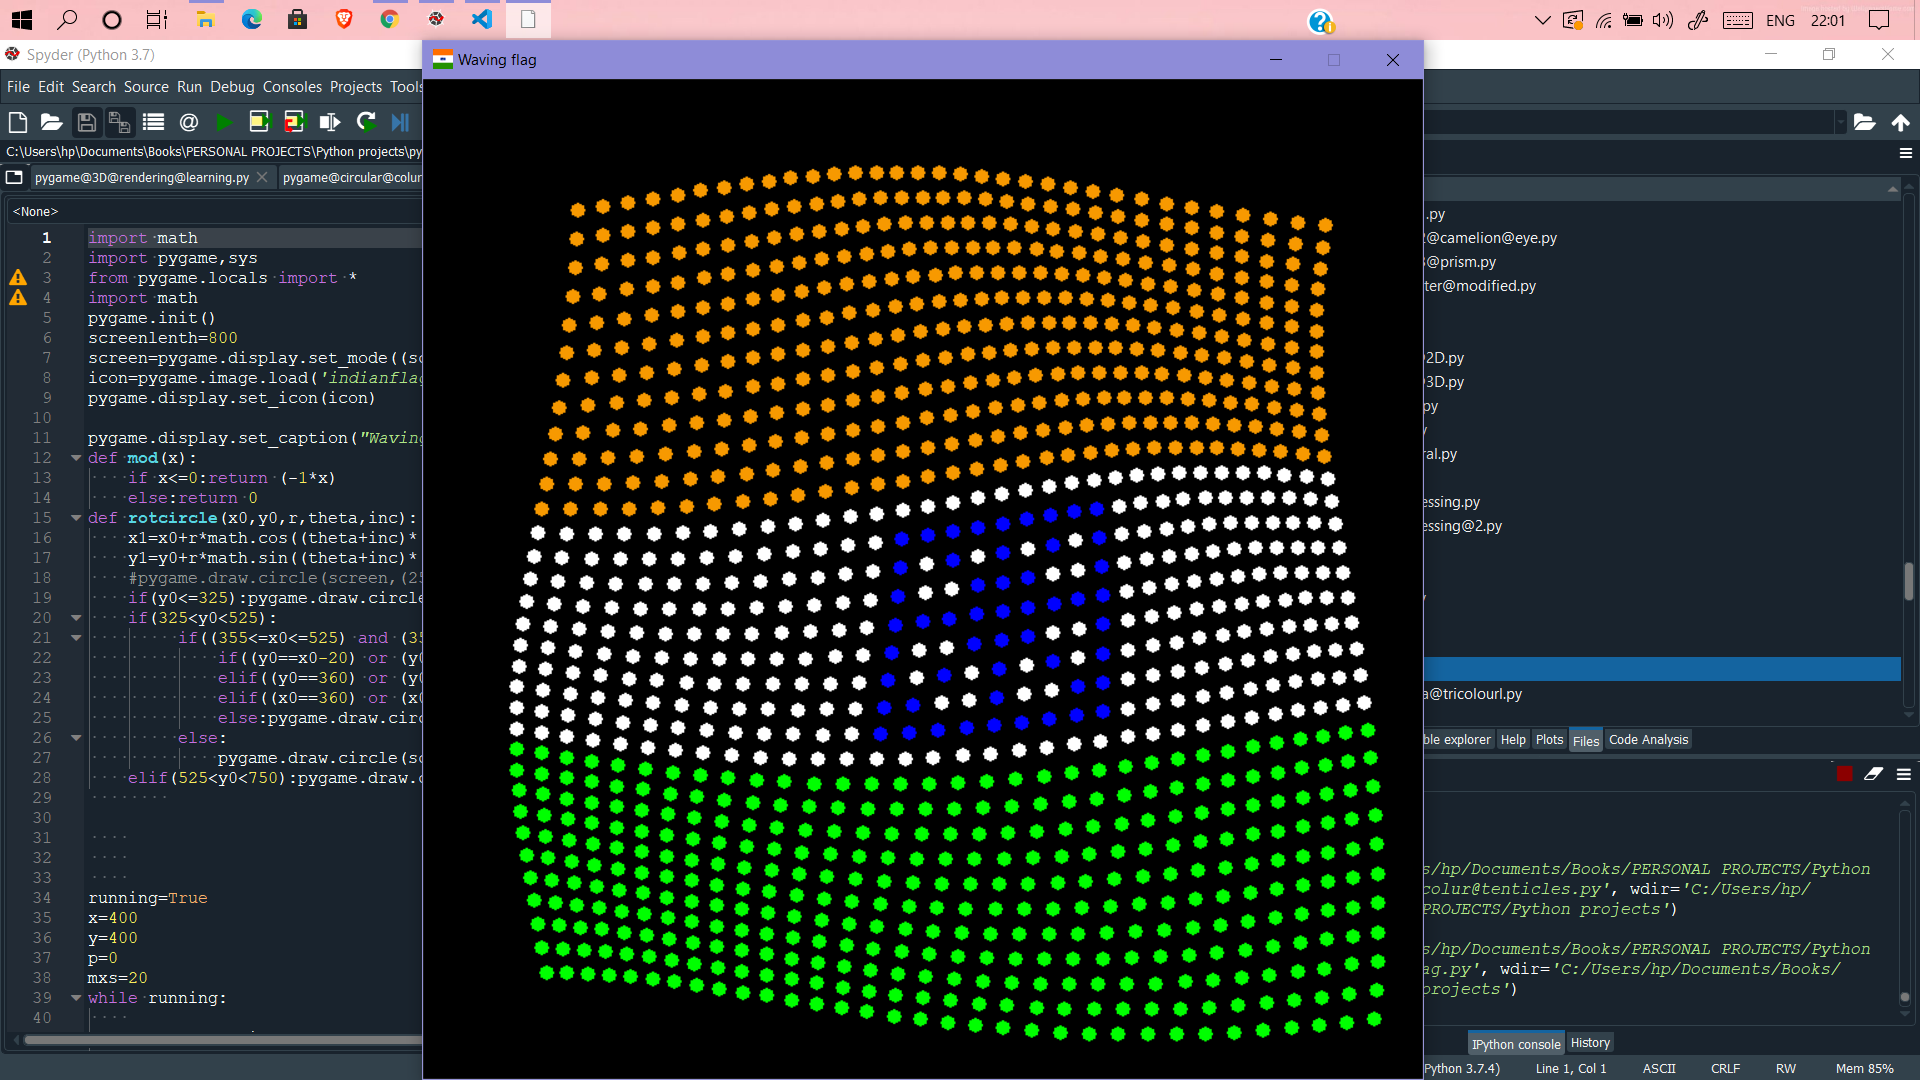Screen dimensions: 1920x1080
Task: Click the Debug file icon
Action: click(400, 122)
